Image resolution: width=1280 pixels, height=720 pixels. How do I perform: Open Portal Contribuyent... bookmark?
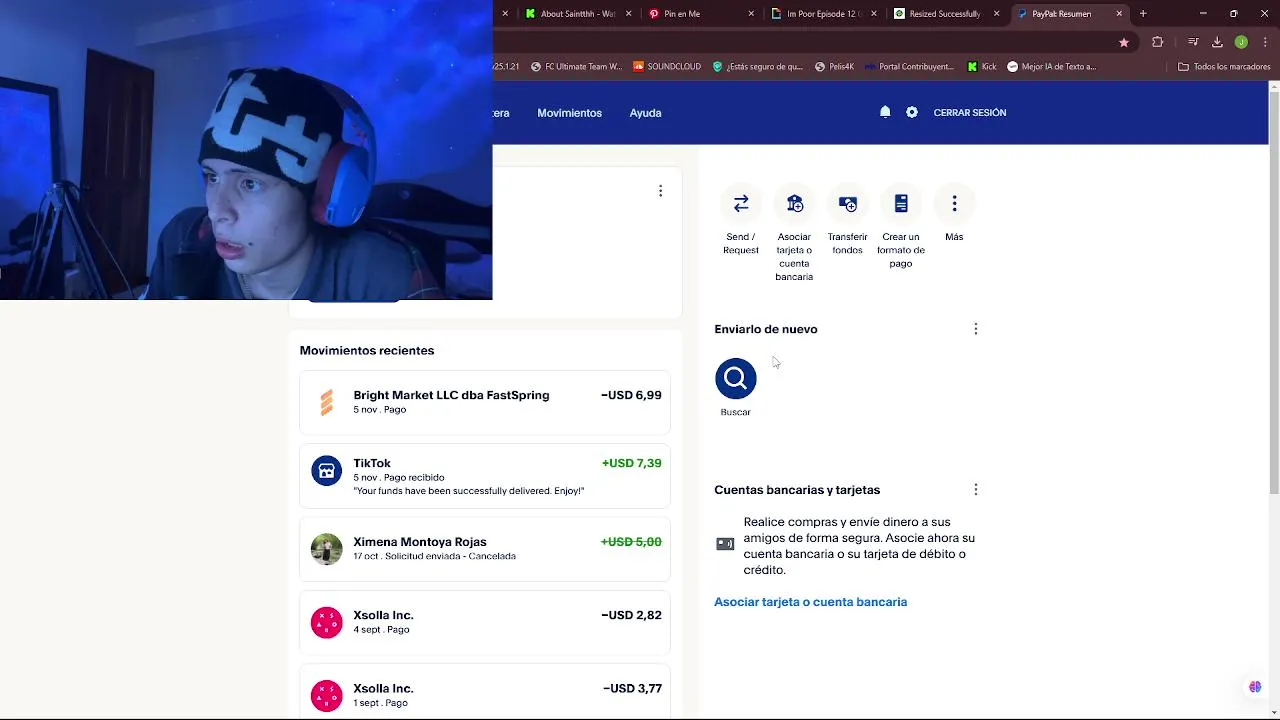pyautogui.click(x=909, y=67)
